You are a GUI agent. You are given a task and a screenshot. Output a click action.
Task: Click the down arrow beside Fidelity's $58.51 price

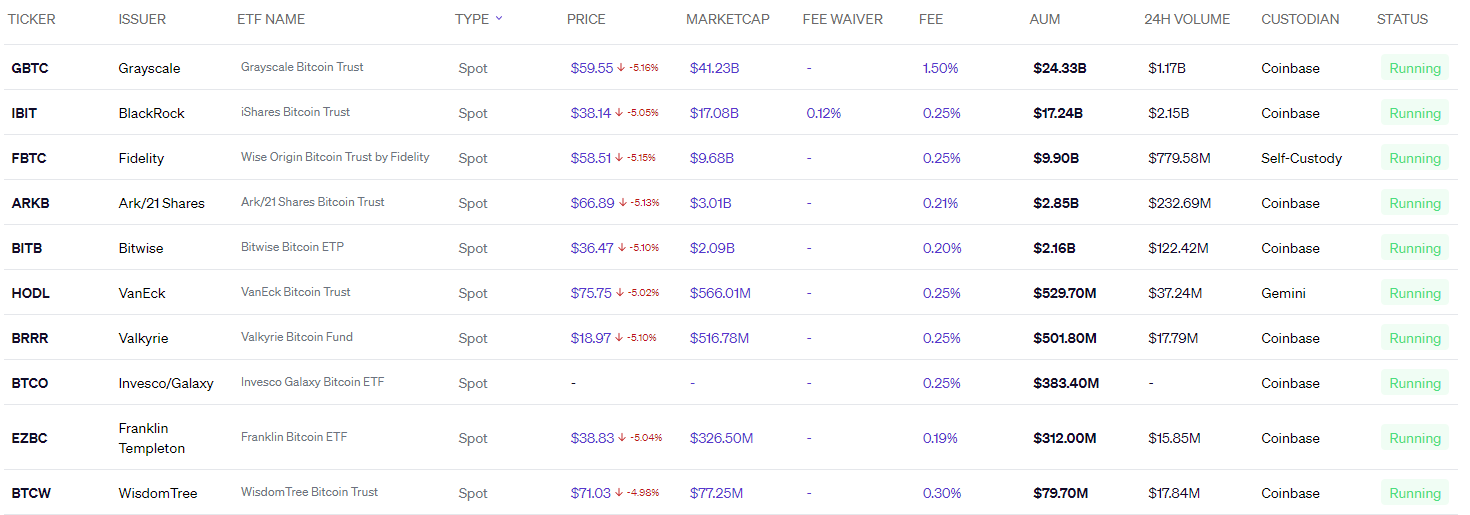[x=621, y=158]
